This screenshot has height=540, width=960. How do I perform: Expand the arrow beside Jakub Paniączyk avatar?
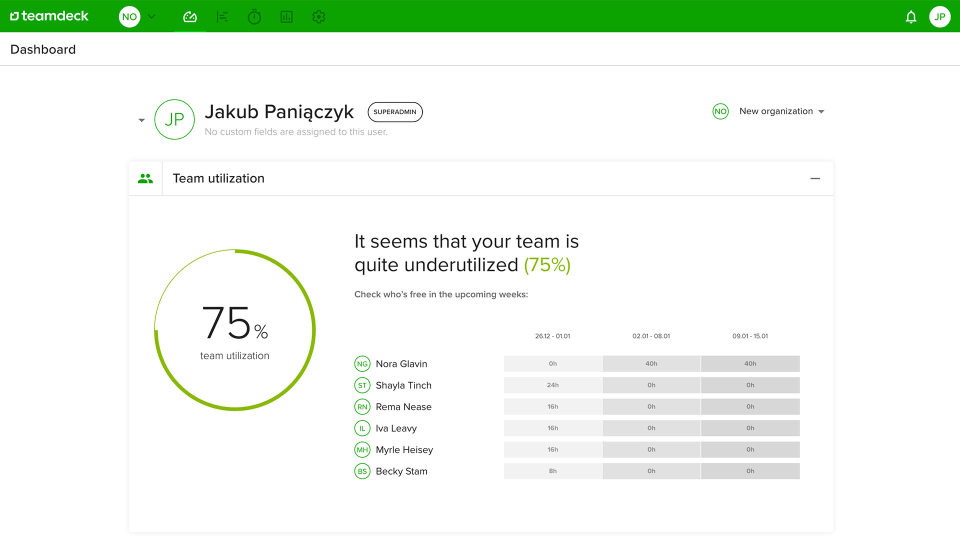tap(141, 120)
